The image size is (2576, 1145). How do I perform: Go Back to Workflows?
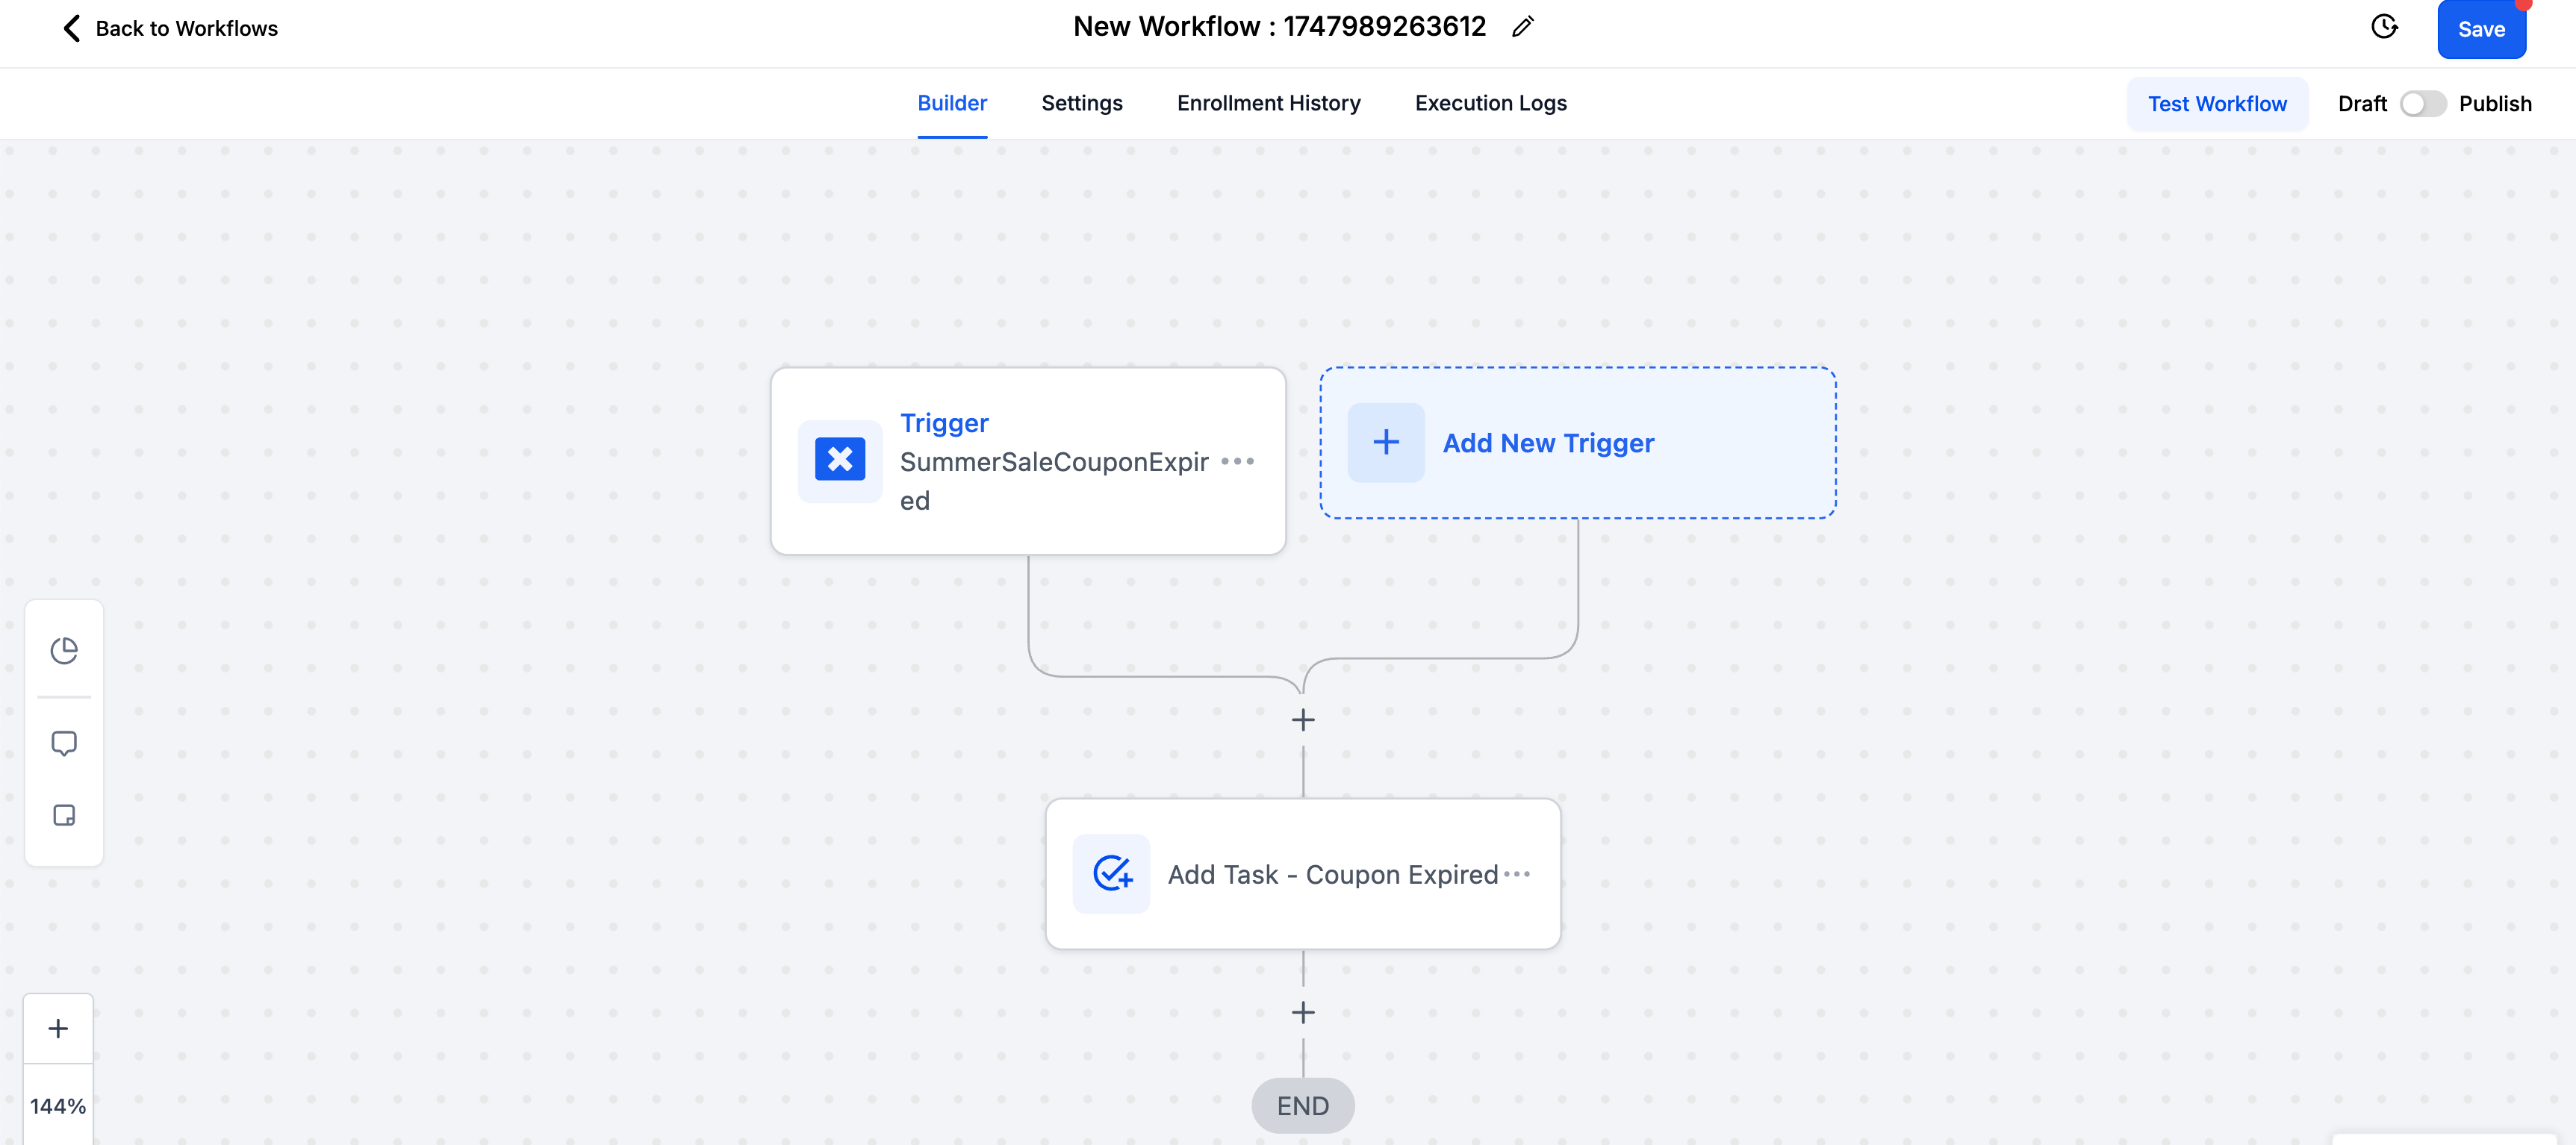coord(170,28)
